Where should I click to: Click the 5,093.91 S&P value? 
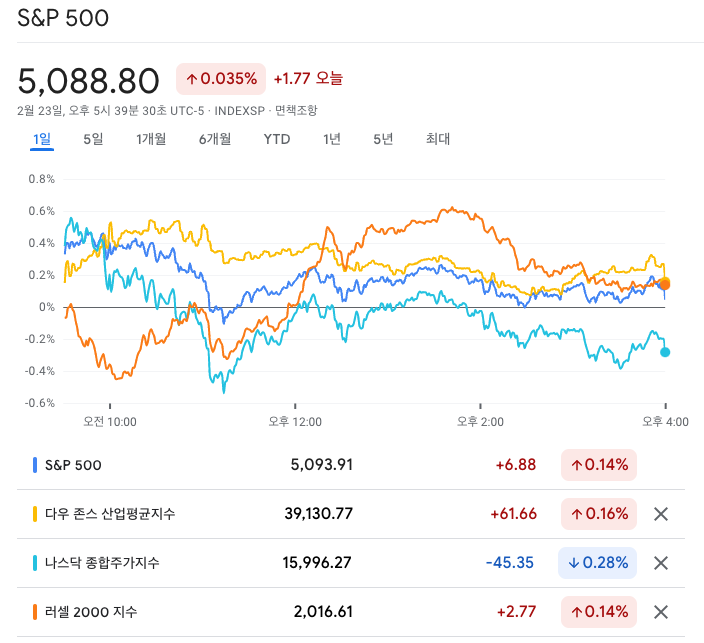322,465
